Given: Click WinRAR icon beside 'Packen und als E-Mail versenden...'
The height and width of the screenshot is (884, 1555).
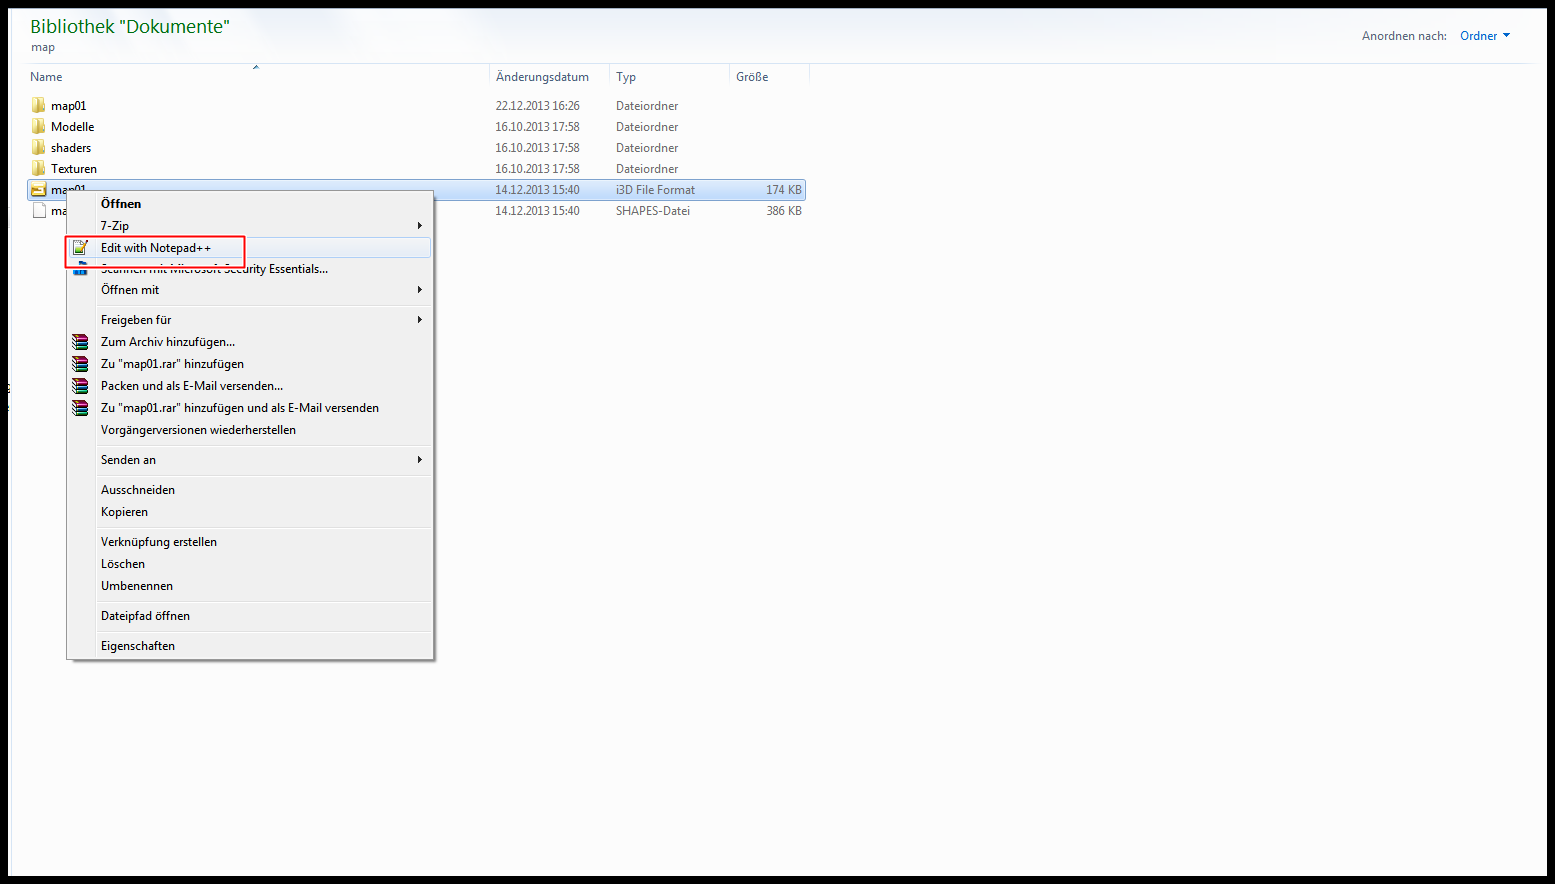Looking at the screenshot, I should tap(80, 386).
